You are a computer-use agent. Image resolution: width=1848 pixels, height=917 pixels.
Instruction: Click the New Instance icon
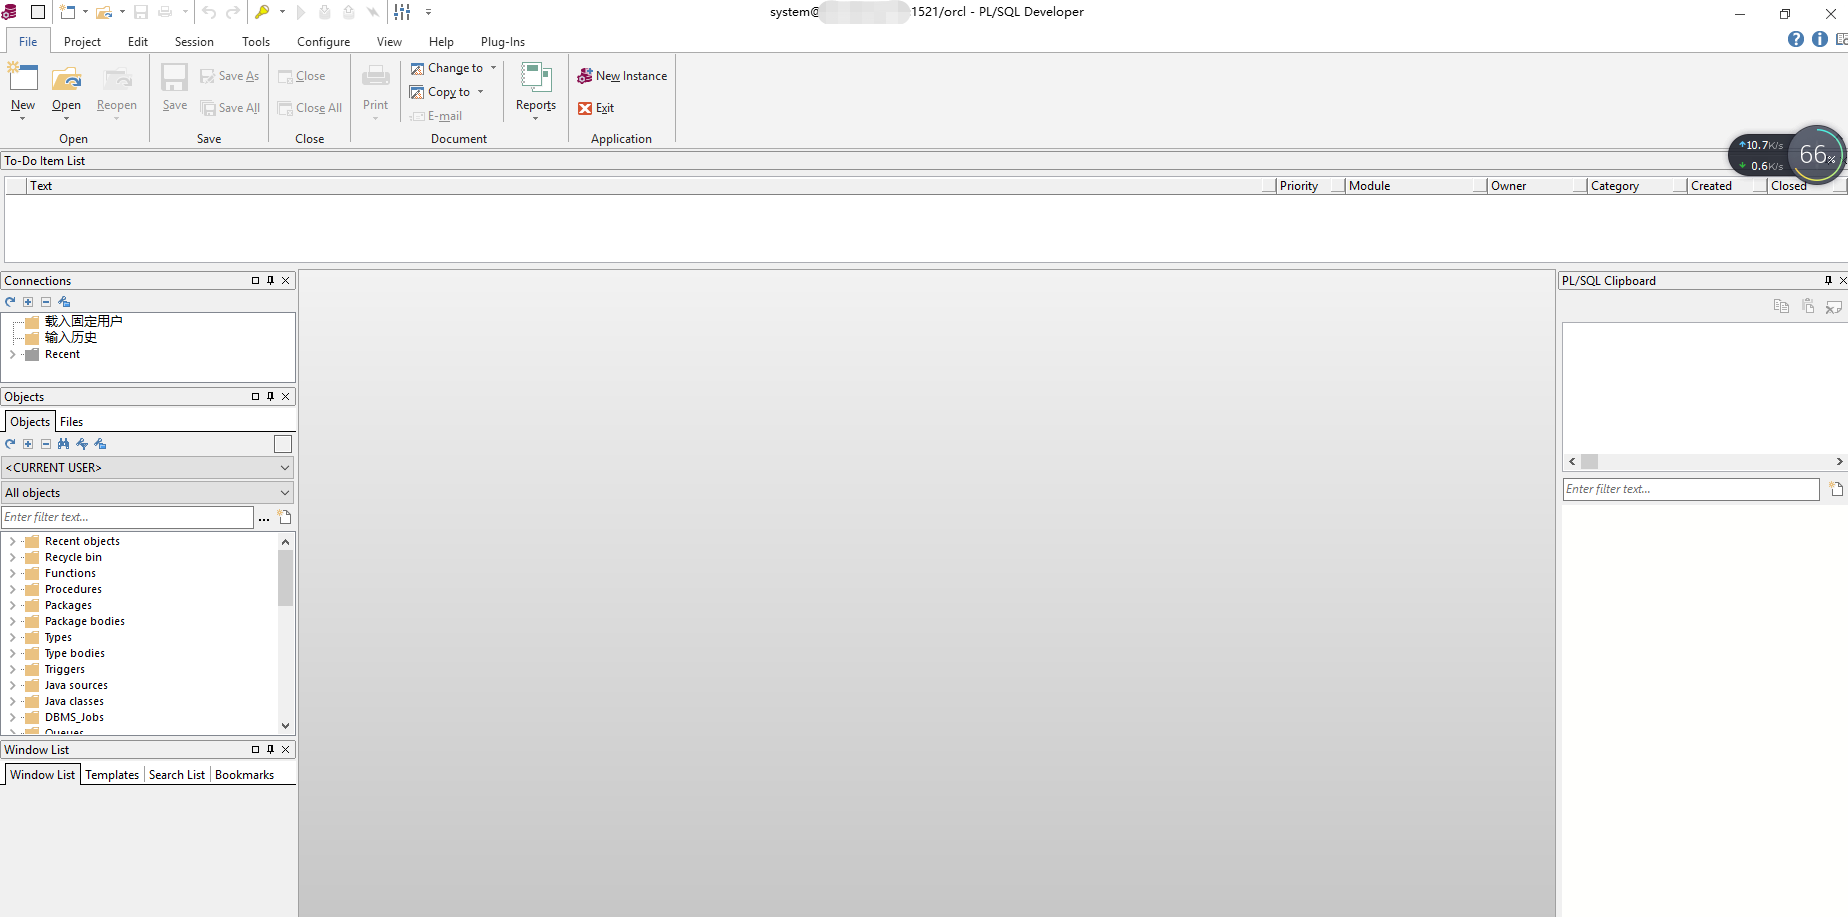click(x=585, y=75)
